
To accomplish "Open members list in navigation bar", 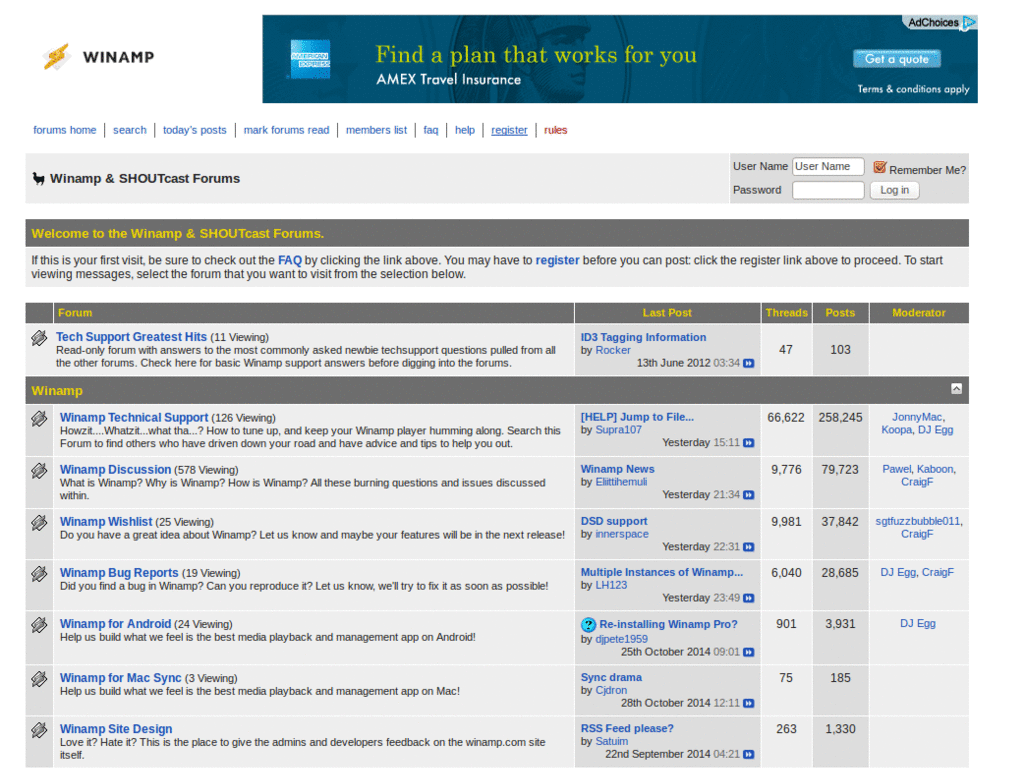I will point(376,130).
